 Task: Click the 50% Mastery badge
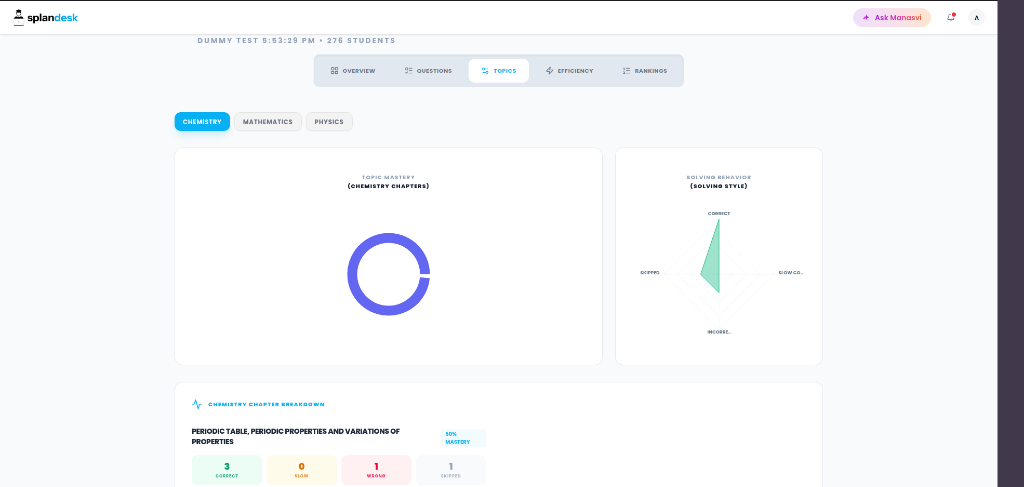point(462,438)
